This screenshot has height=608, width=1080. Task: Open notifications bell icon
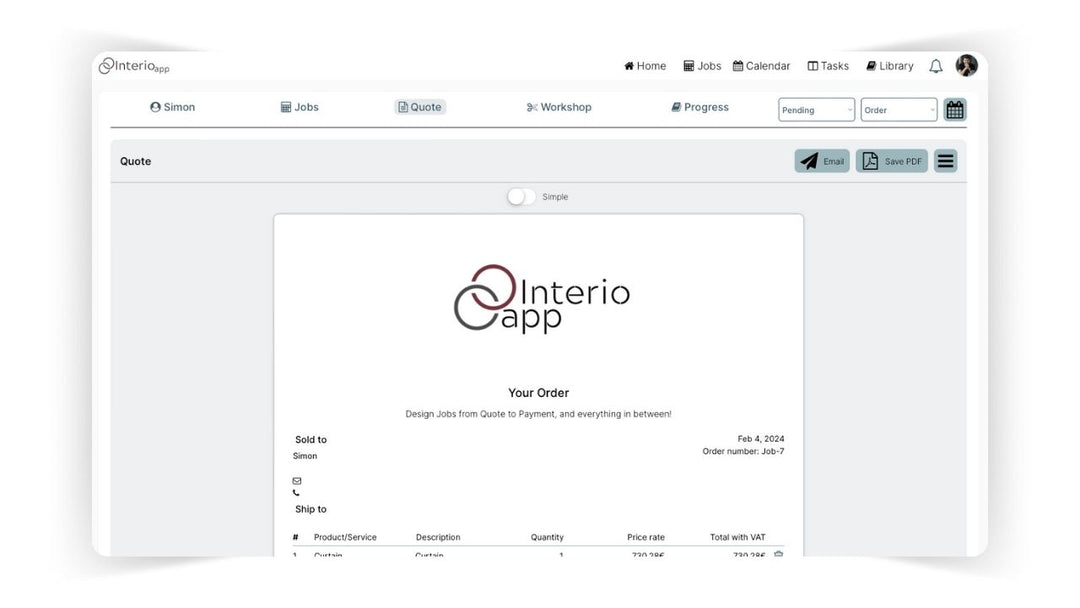pyautogui.click(x=935, y=66)
